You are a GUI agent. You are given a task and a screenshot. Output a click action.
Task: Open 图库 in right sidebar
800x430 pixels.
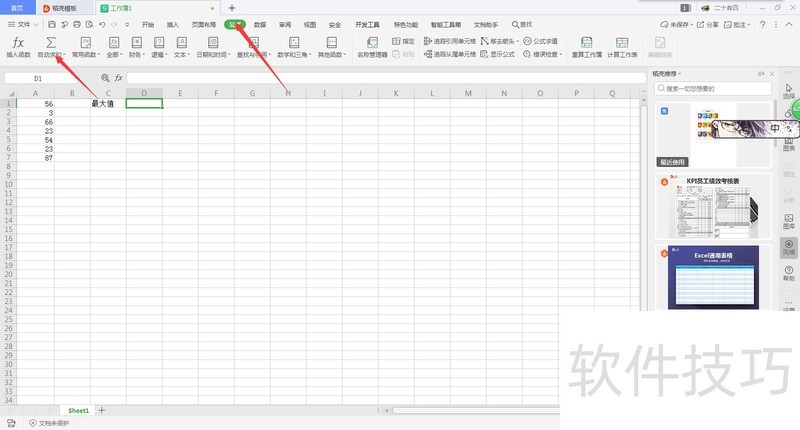coord(789,221)
